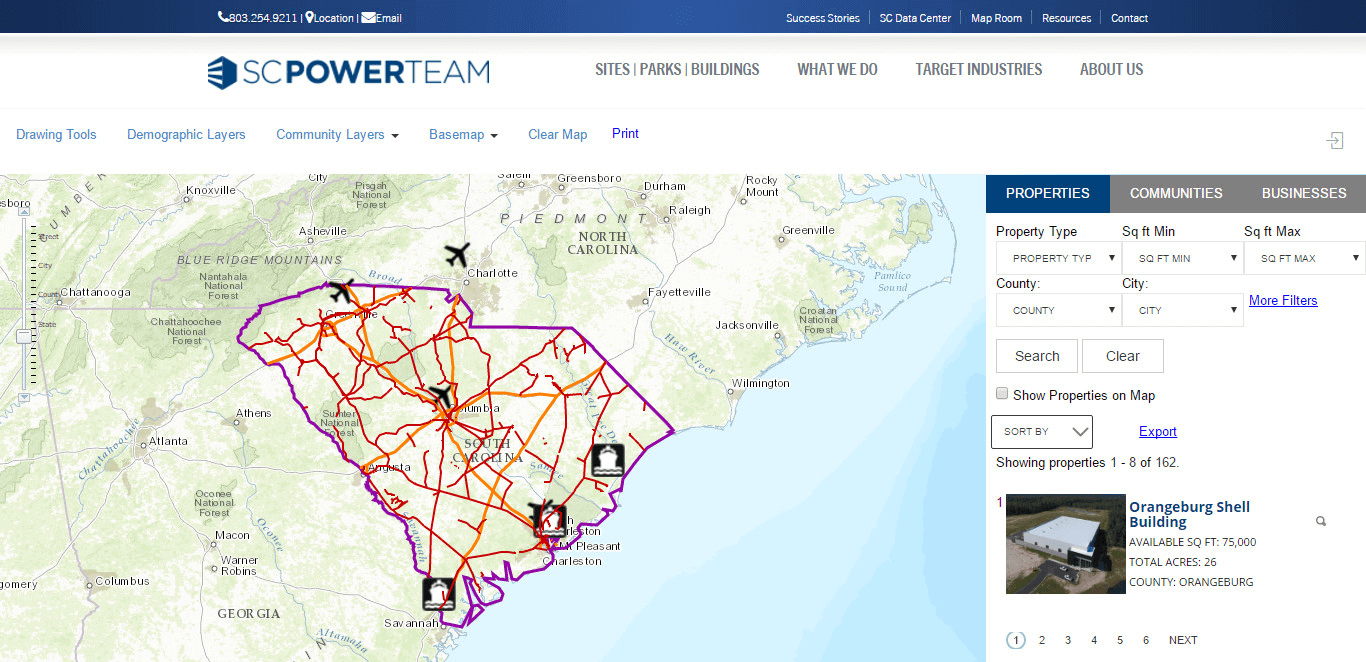Viewport: 1366px width, 662px height.
Task: Click the County level label on the zoom slider
Action: [x=50, y=295]
